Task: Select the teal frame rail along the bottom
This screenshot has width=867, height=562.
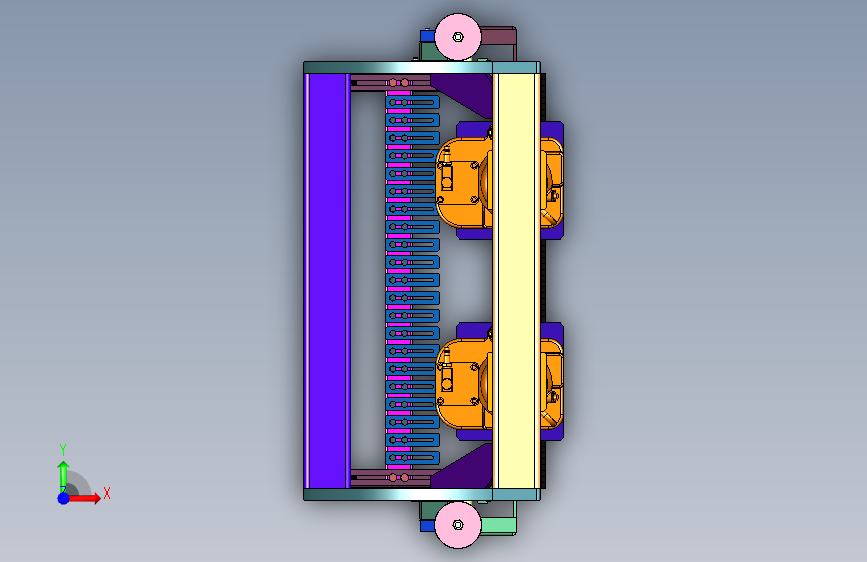Action: tap(422, 495)
